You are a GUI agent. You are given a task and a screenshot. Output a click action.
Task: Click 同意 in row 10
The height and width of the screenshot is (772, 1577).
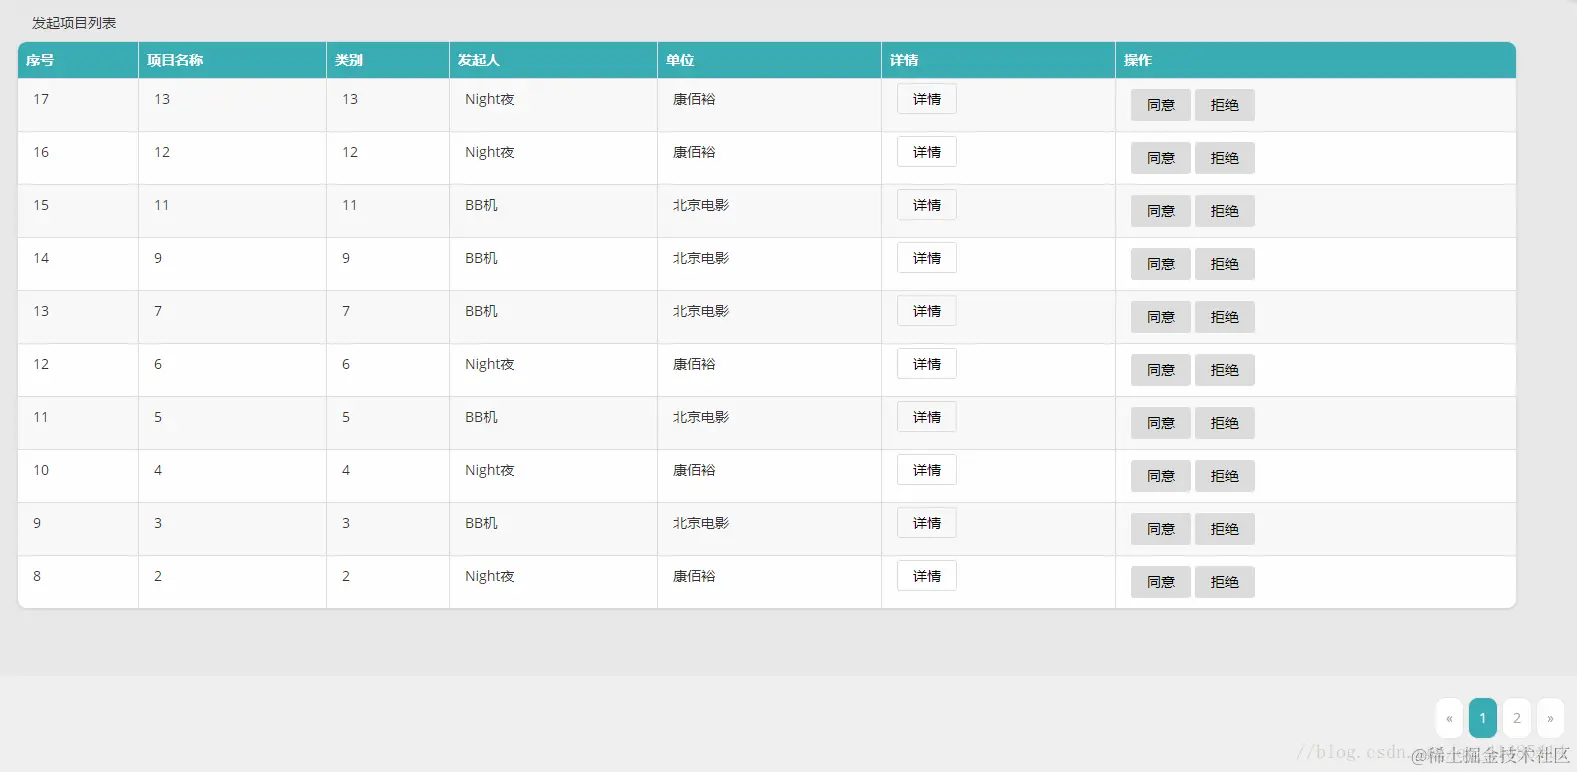[1160, 476]
